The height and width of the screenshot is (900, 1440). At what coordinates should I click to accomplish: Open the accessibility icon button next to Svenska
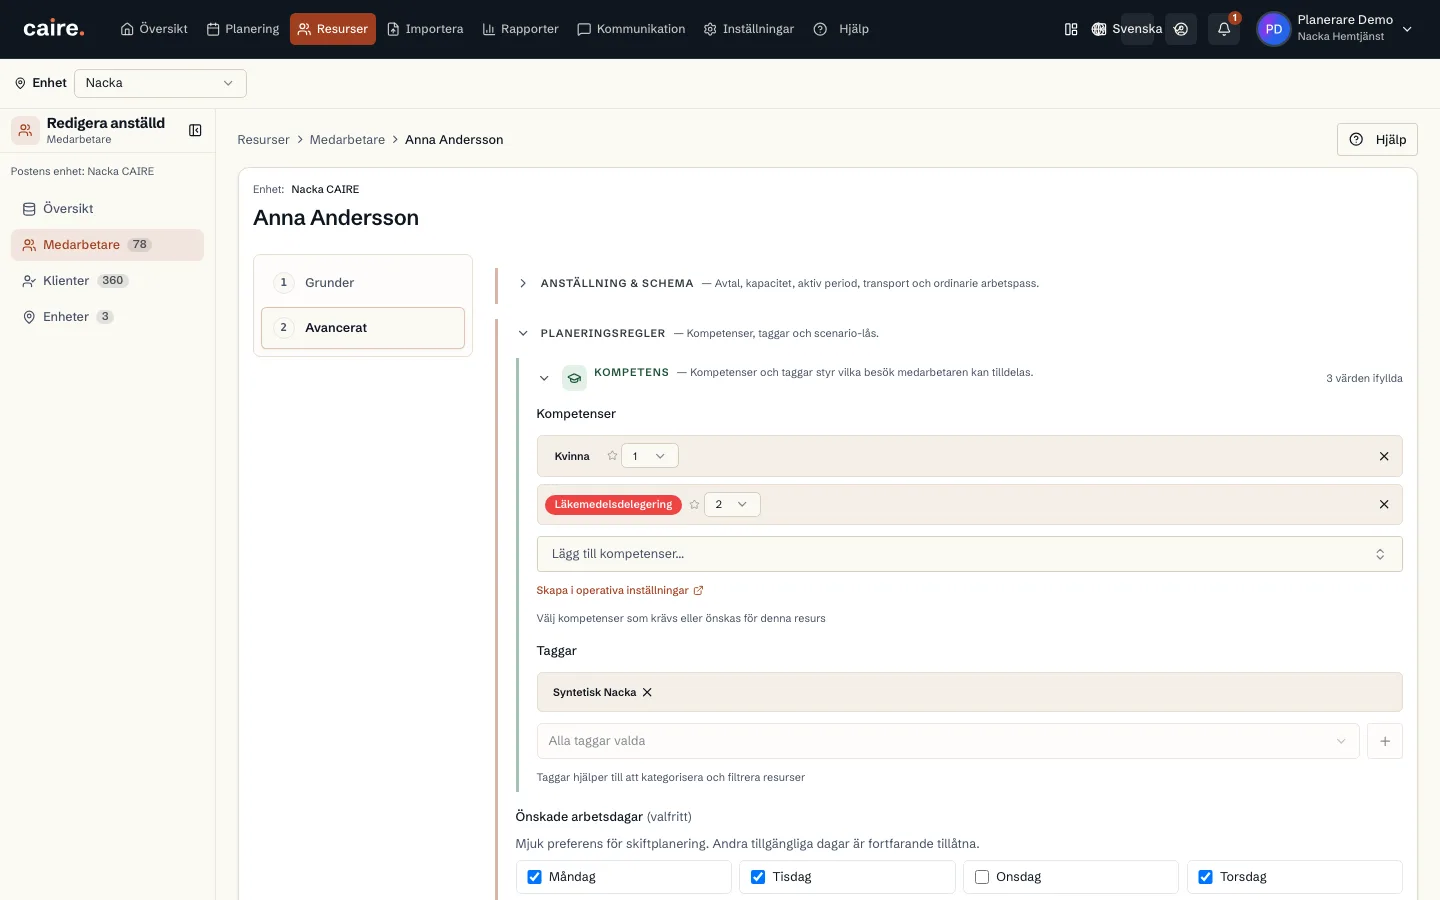[x=1181, y=29]
